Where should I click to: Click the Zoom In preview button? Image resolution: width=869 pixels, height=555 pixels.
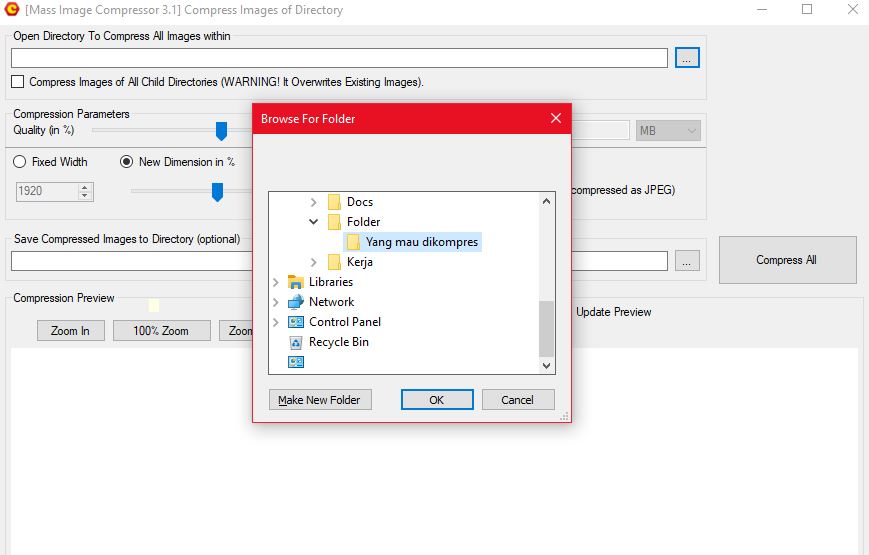70,330
